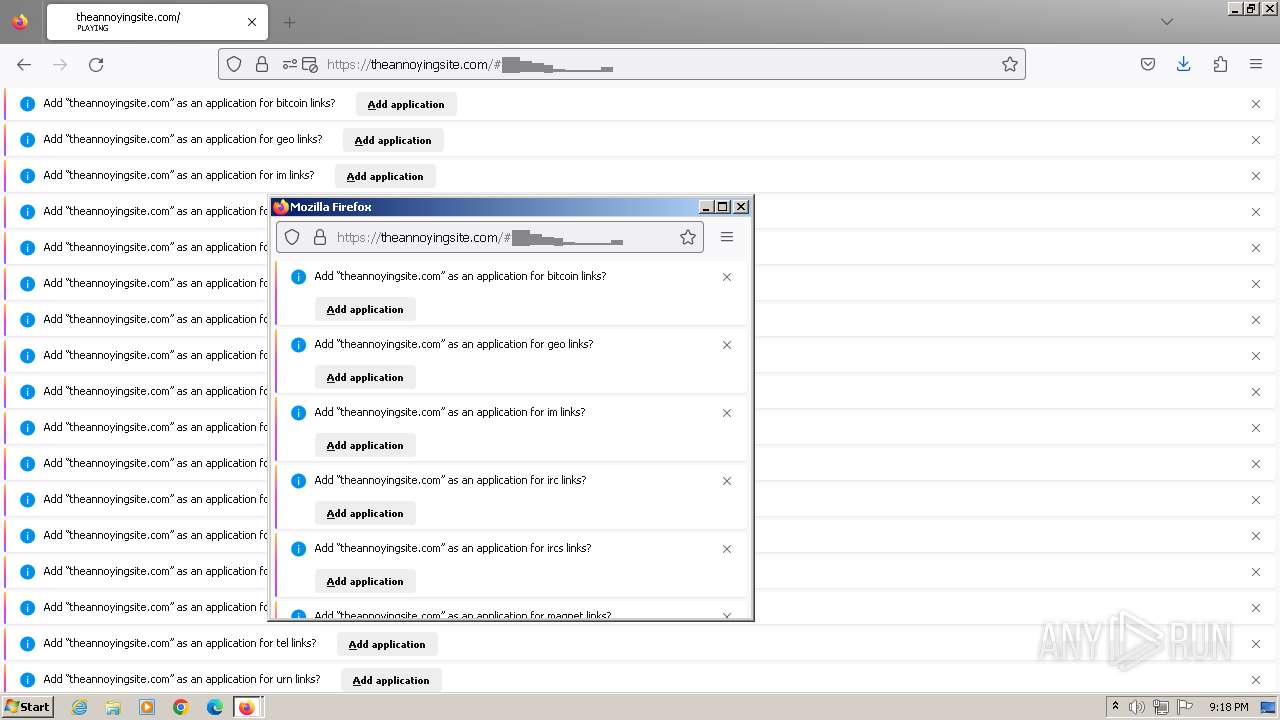Open permissions icon in main address bar
The image size is (1280, 720).
point(290,64)
